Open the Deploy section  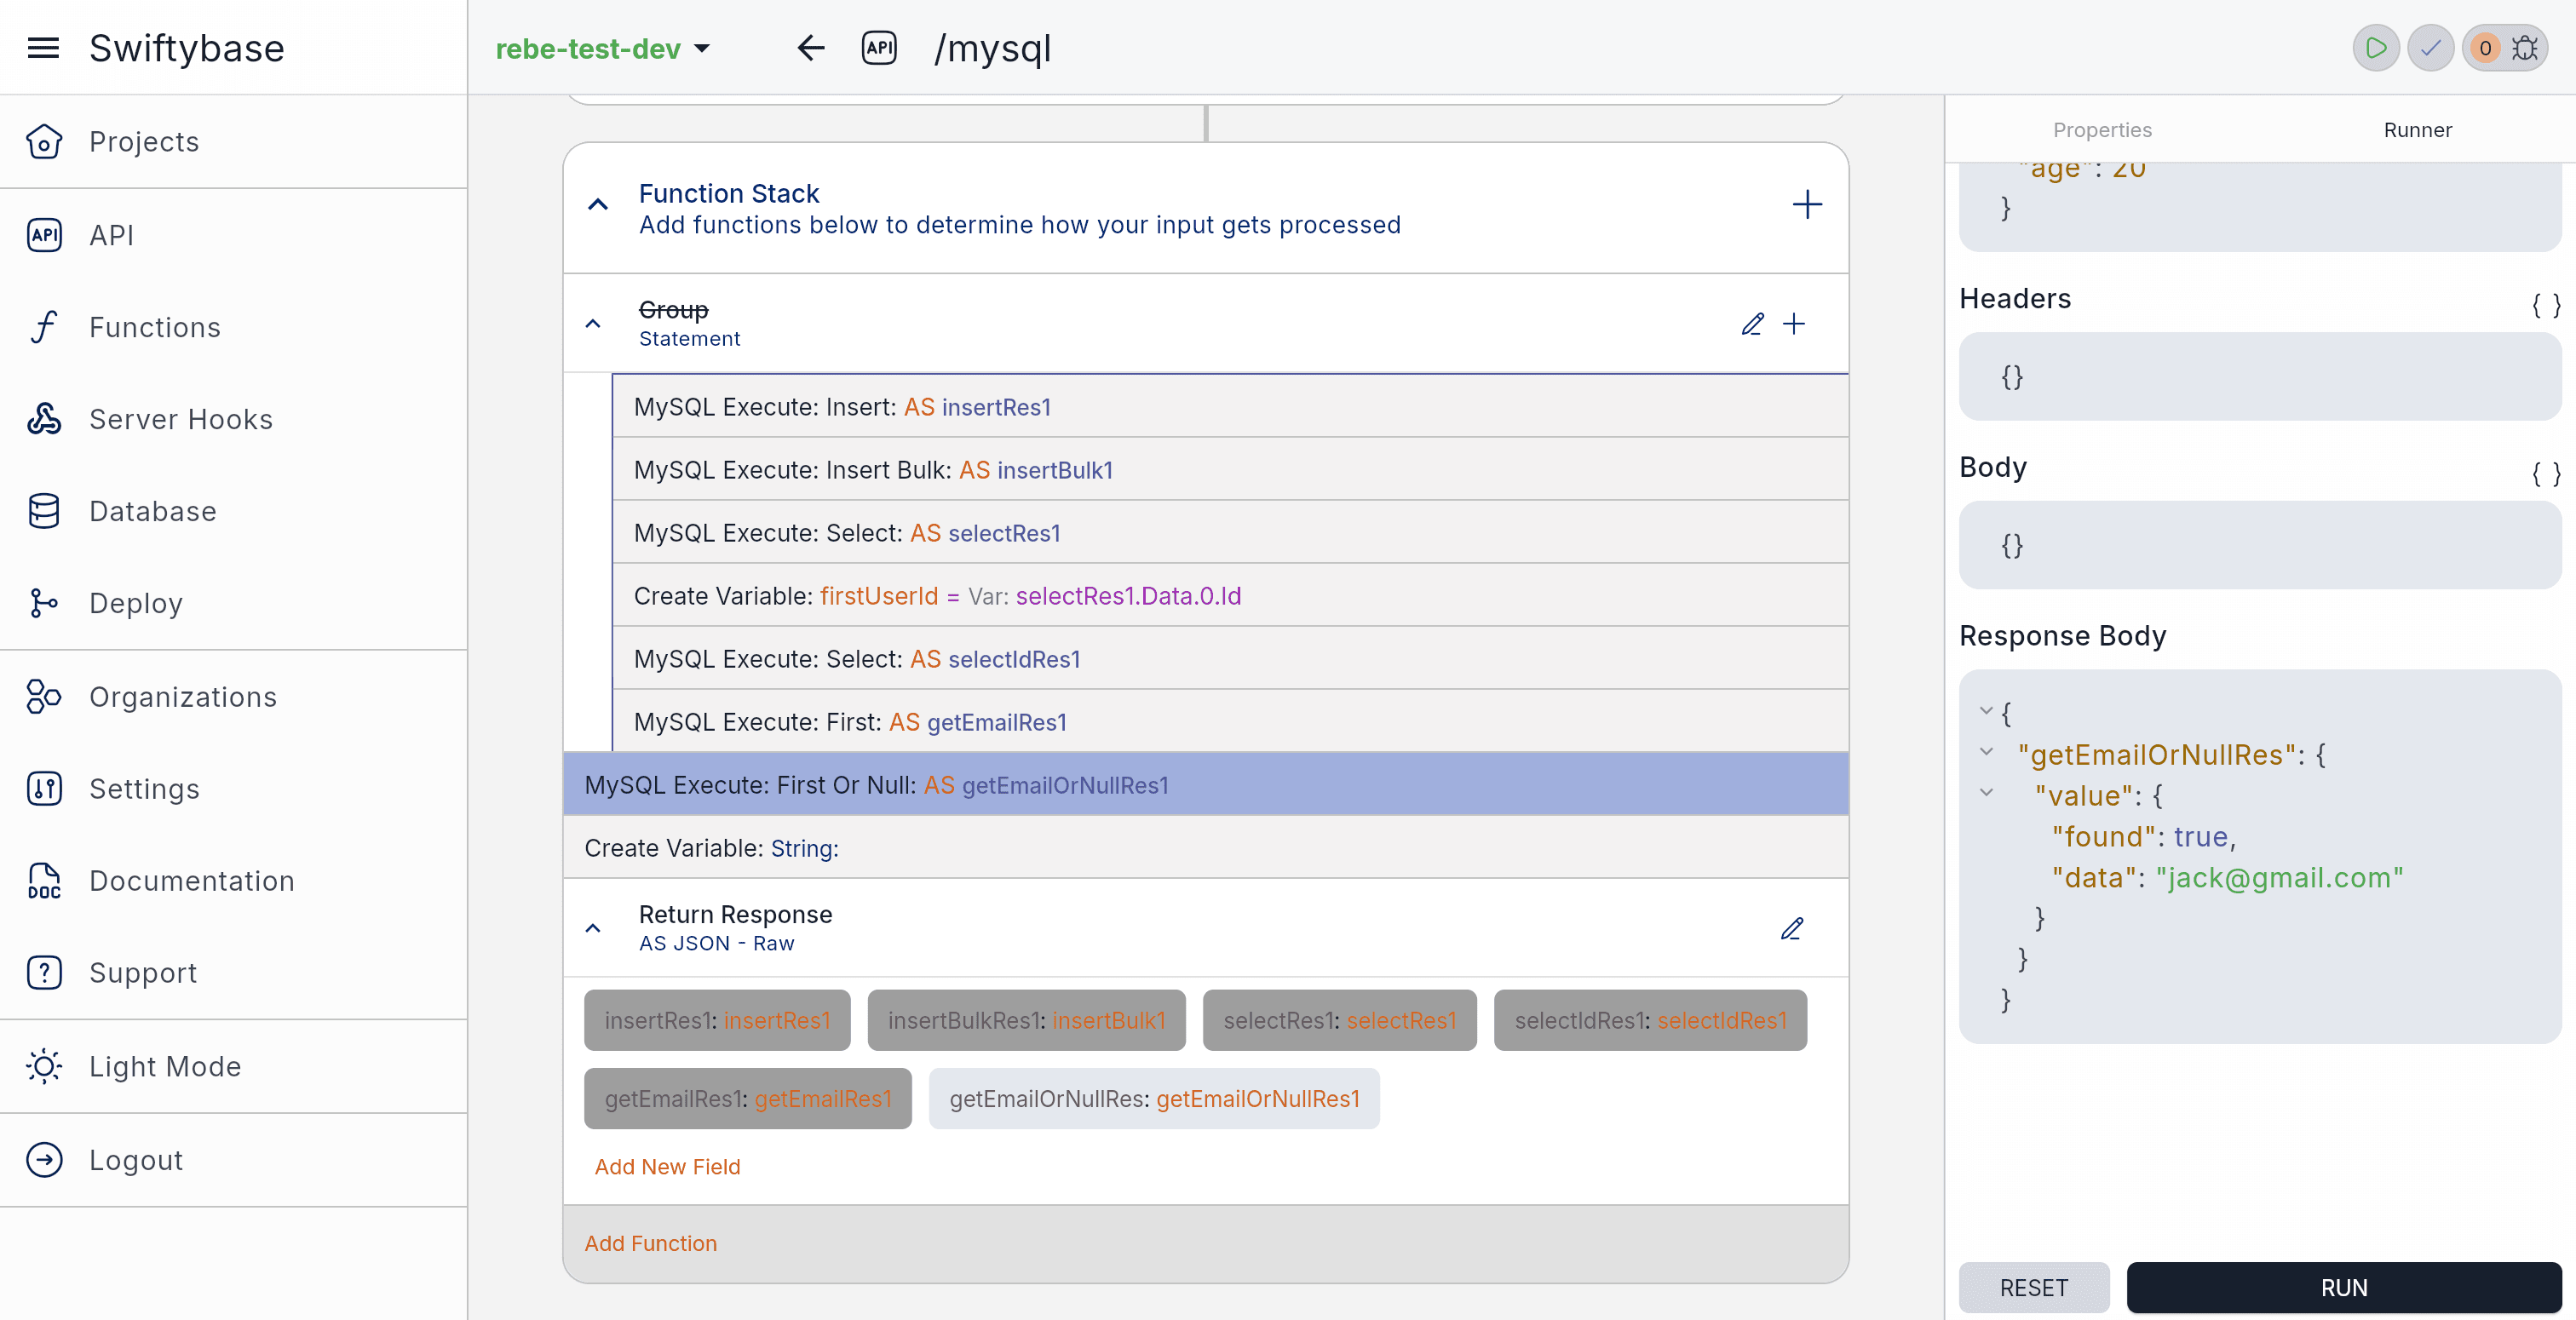pos(232,603)
